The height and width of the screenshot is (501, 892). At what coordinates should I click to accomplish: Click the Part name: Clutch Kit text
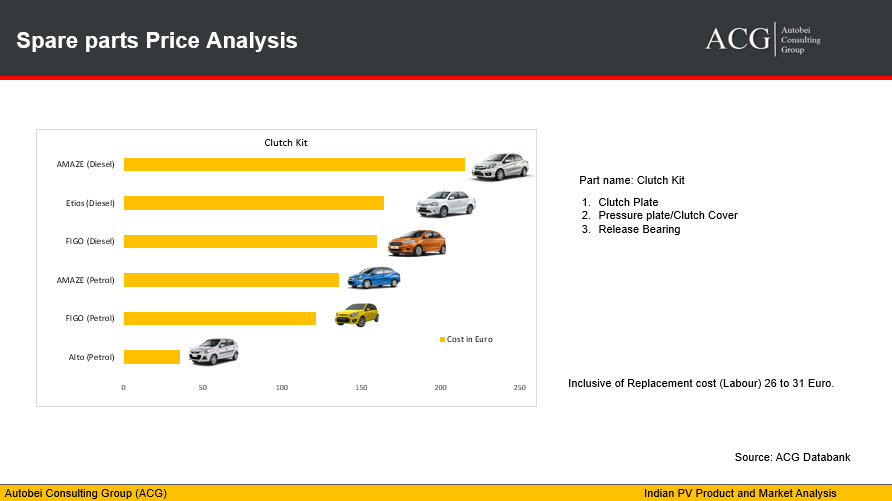[x=631, y=180]
